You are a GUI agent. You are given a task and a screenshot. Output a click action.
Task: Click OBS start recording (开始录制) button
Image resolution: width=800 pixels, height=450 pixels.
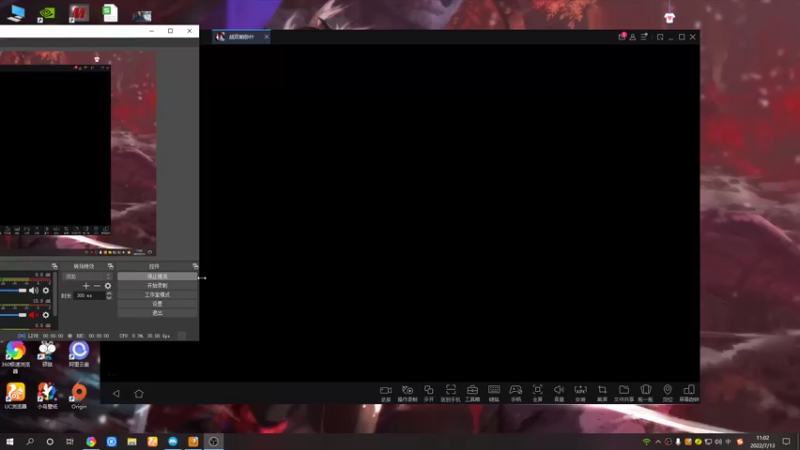(157, 285)
